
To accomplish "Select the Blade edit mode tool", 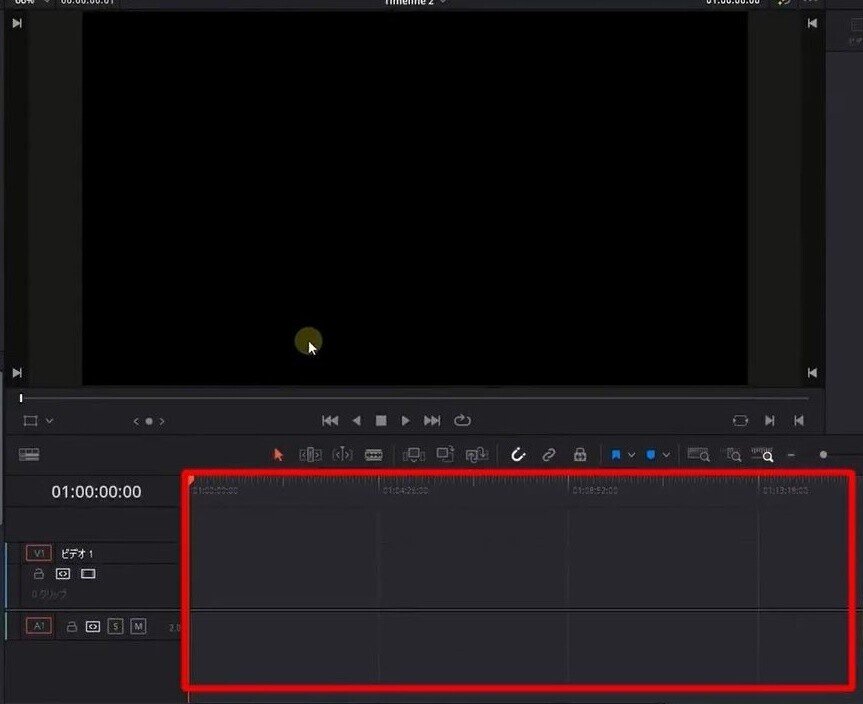I will click(374, 455).
